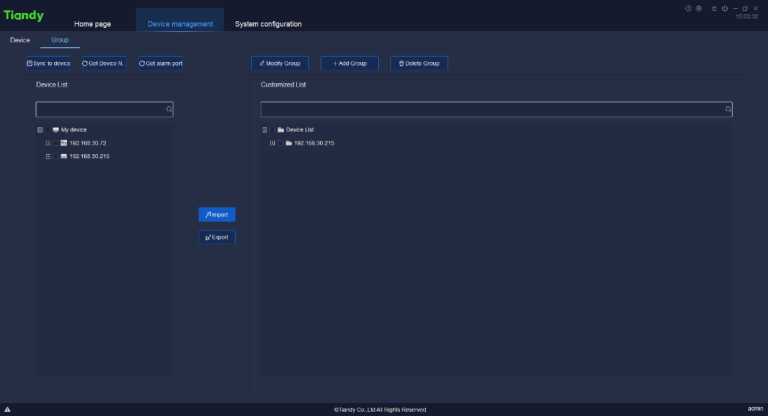Click search icon in Device List box
Screen dimensions: 768x416
click(x=169, y=109)
